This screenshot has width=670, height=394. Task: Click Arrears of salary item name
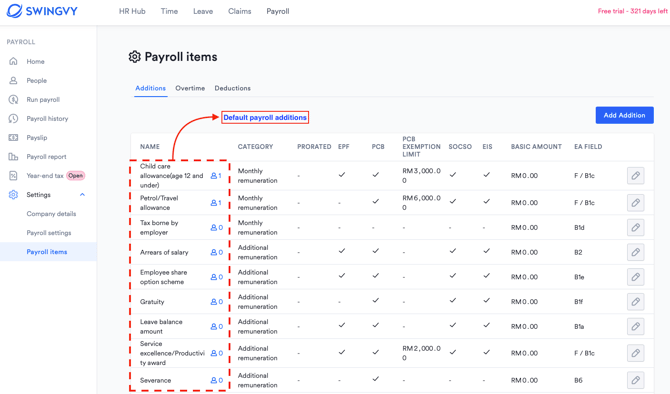pyautogui.click(x=164, y=252)
